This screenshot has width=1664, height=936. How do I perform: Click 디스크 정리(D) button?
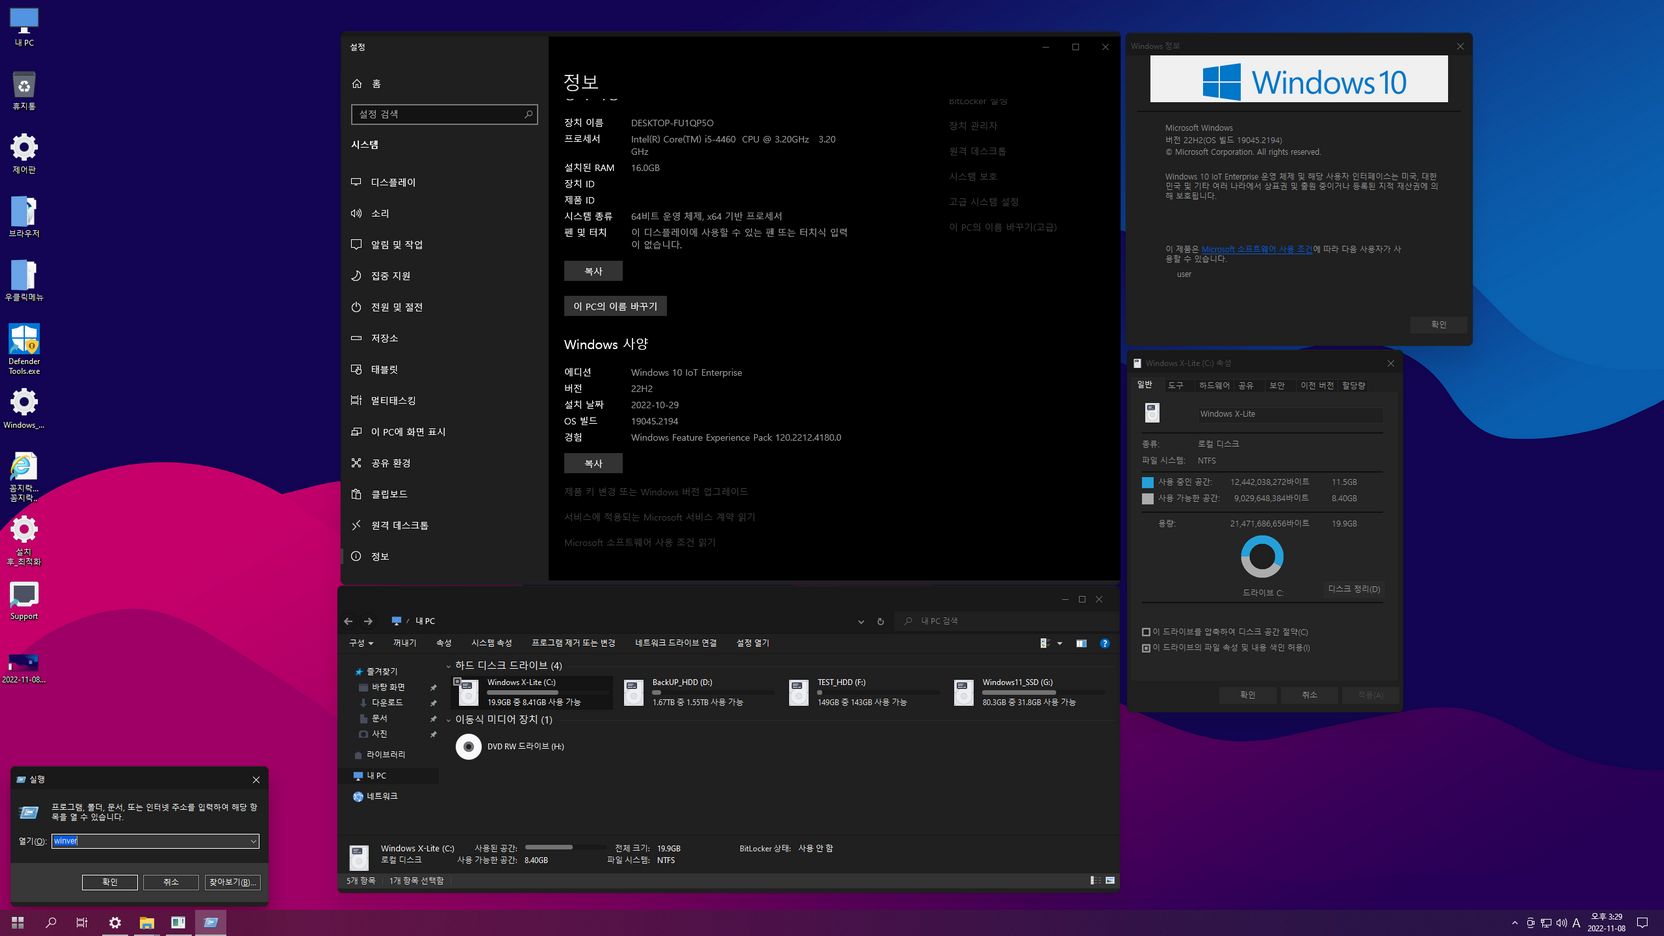click(1354, 589)
